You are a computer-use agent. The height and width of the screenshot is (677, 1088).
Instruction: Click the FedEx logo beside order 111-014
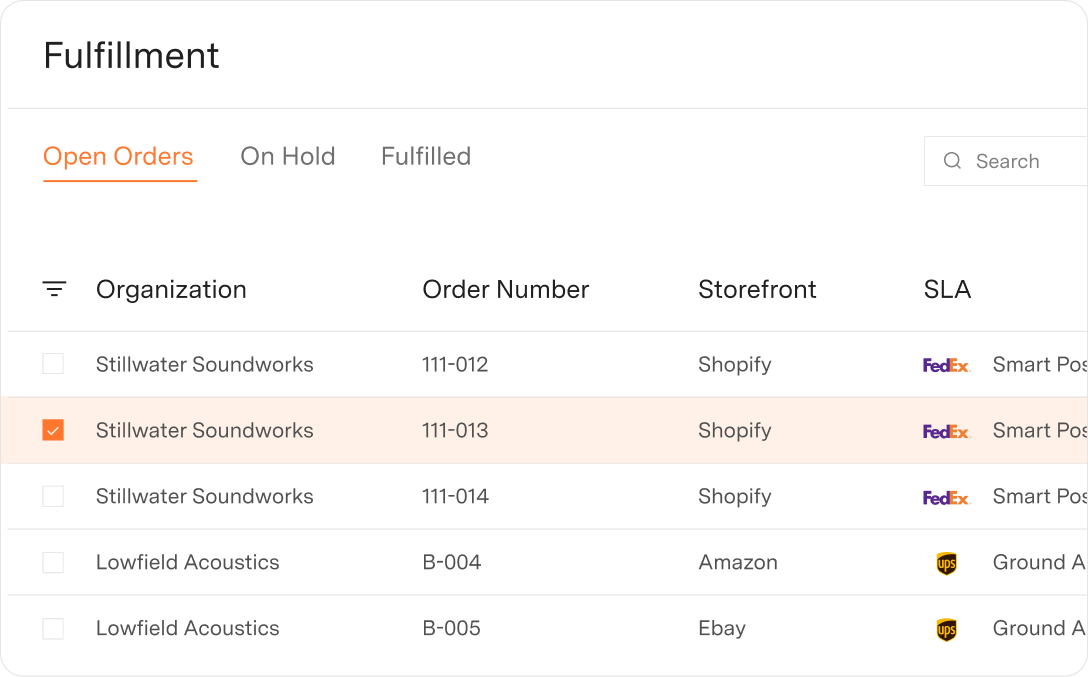(946, 496)
